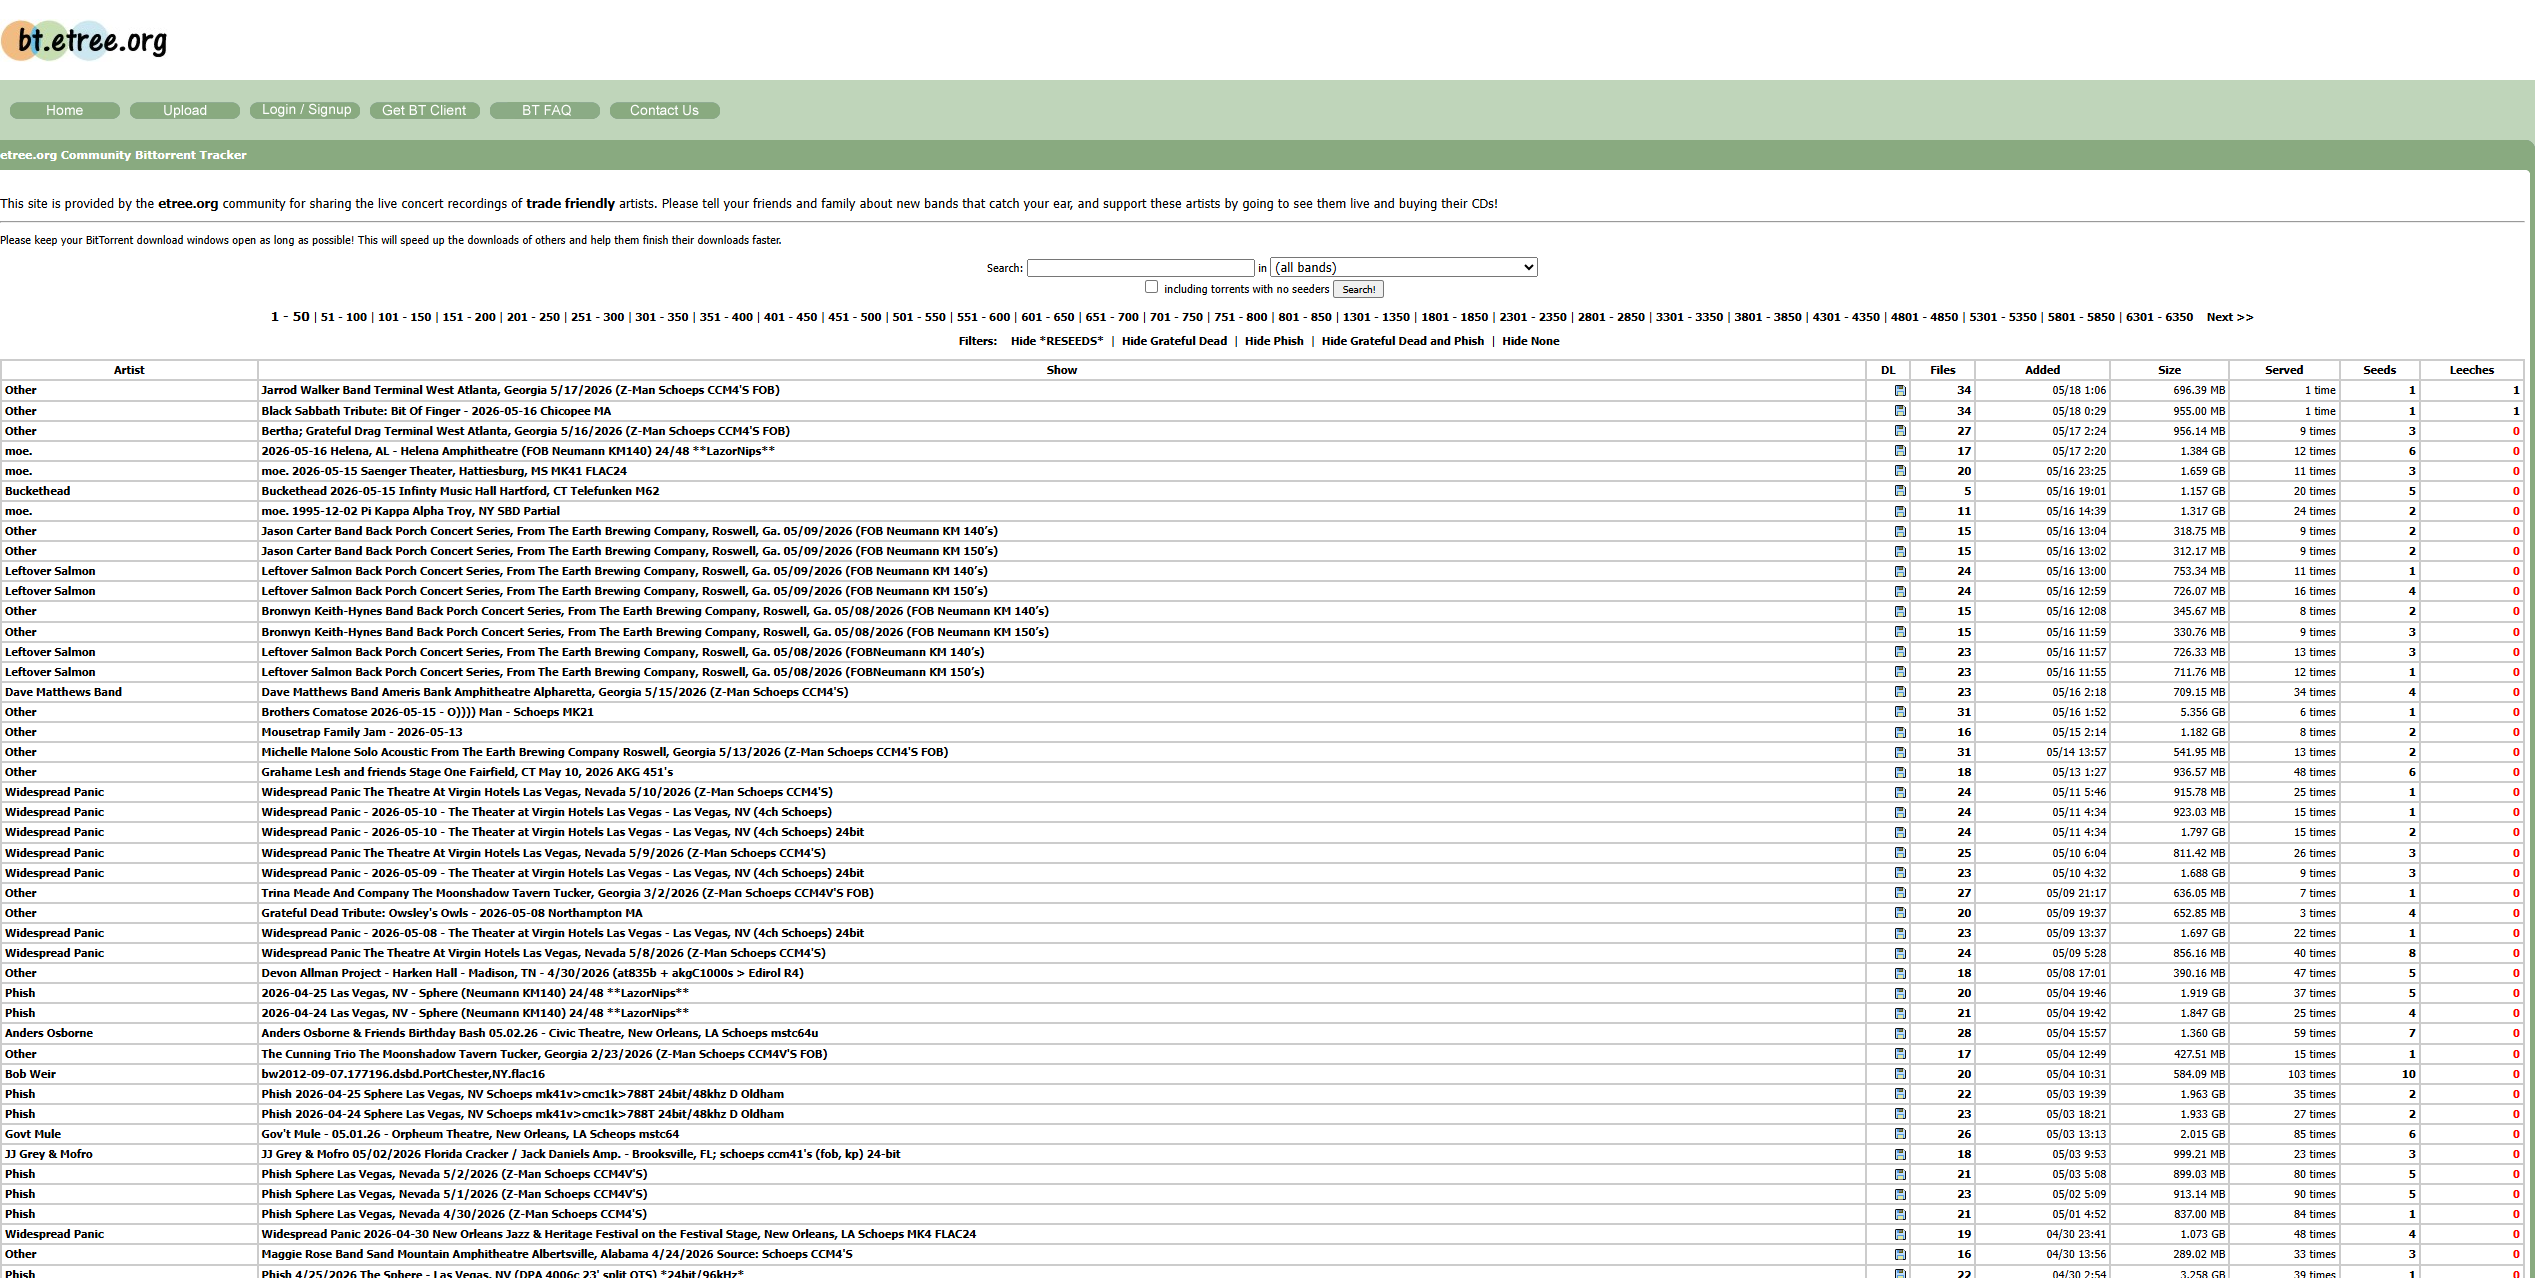Open the all bands dropdown
This screenshot has width=2535, height=1278.
pyautogui.click(x=1403, y=267)
